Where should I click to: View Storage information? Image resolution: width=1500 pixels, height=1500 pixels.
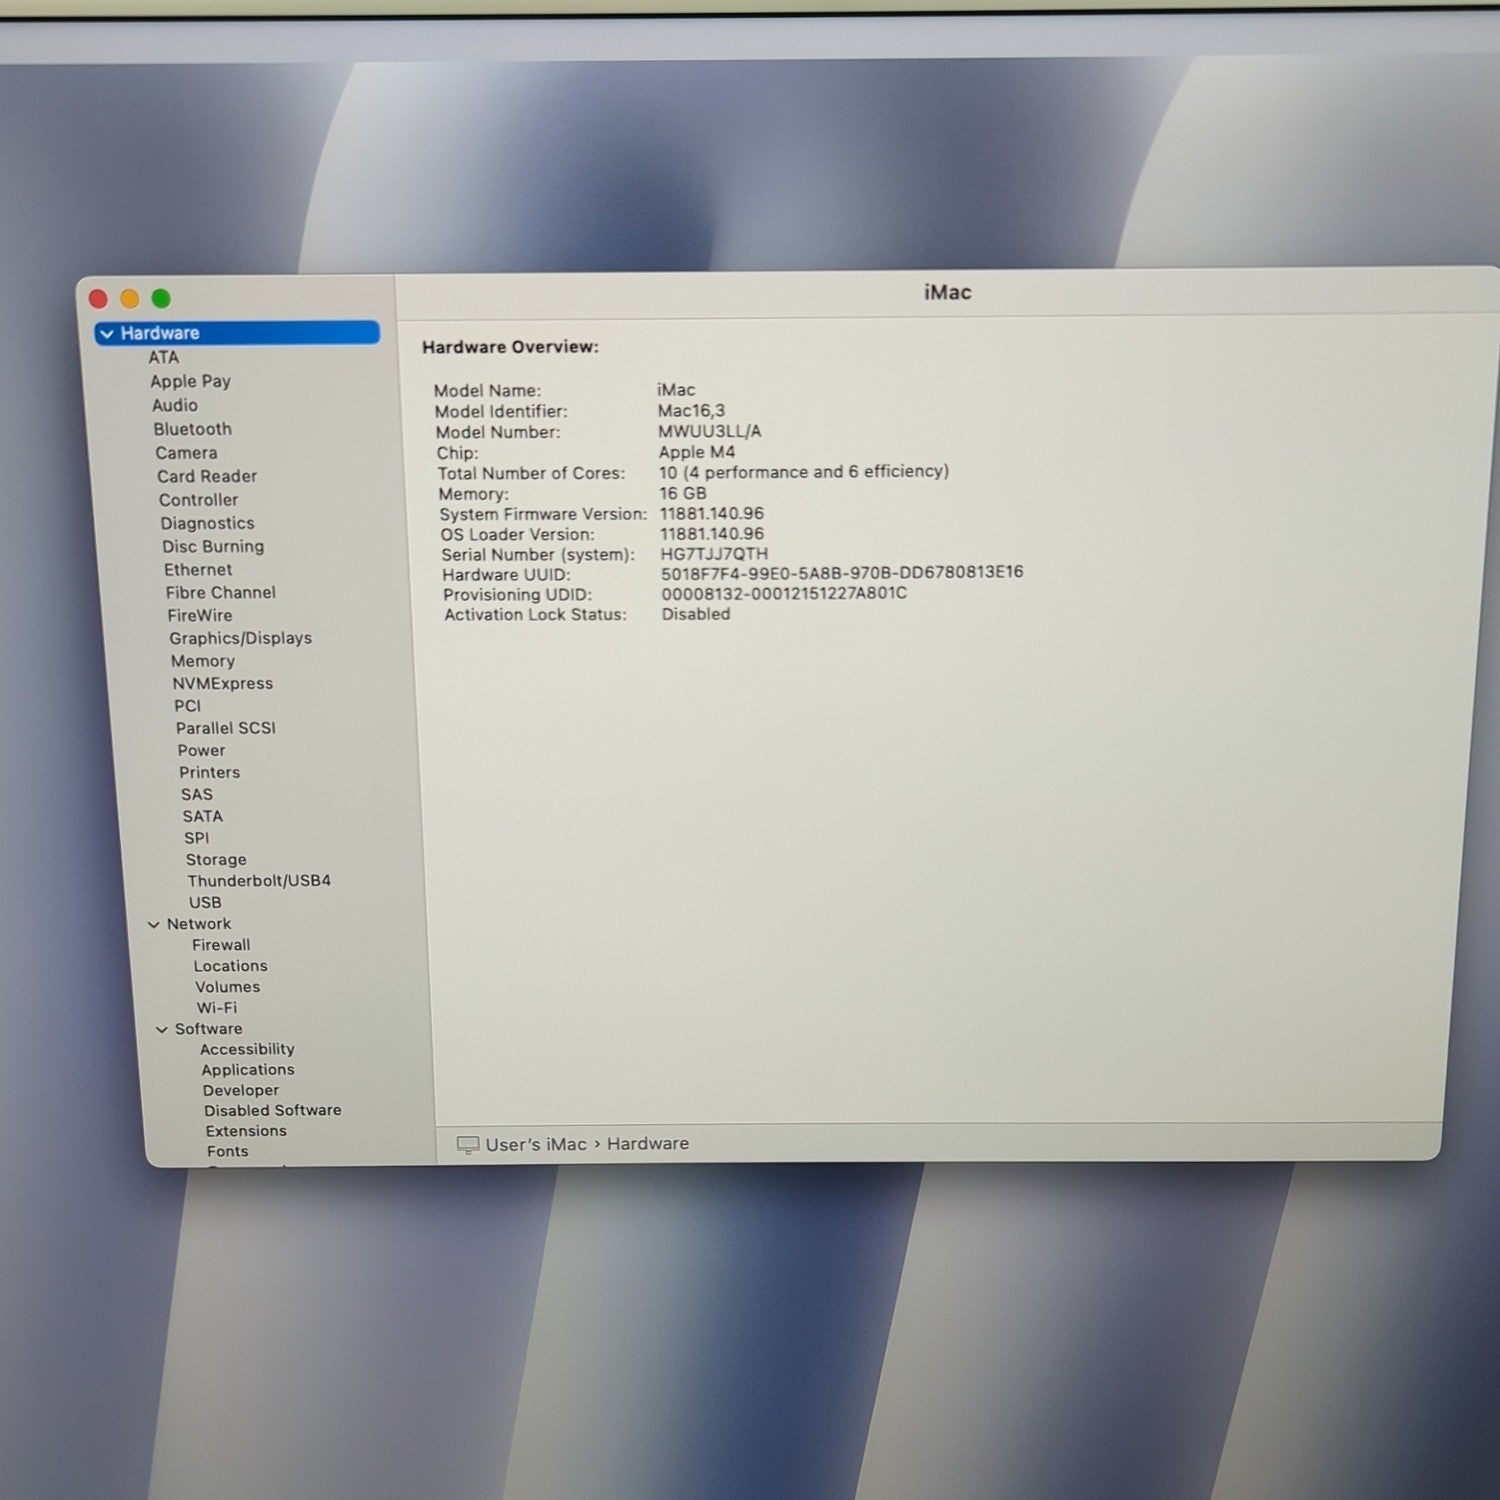coord(216,860)
